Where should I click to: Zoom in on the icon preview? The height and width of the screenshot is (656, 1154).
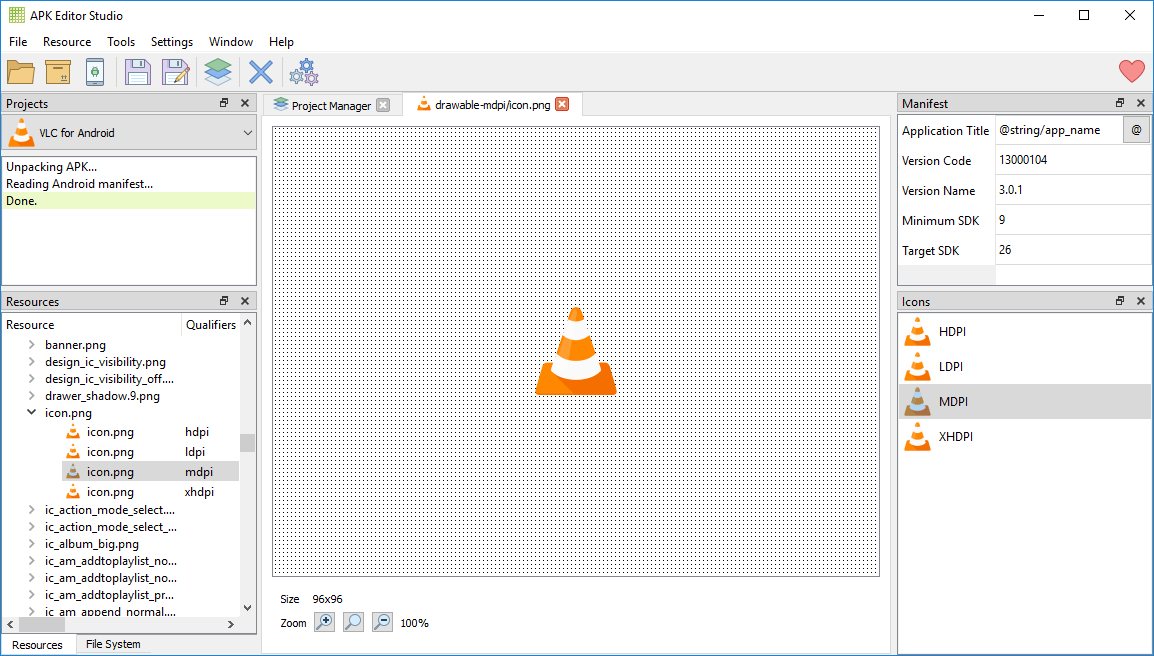coord(324,622)
